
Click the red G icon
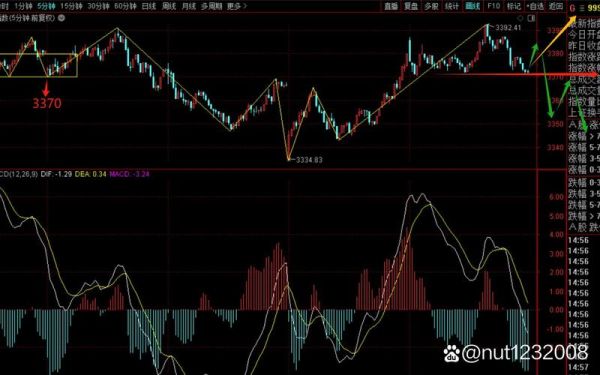pyautogui.click(x=573, y=8)
